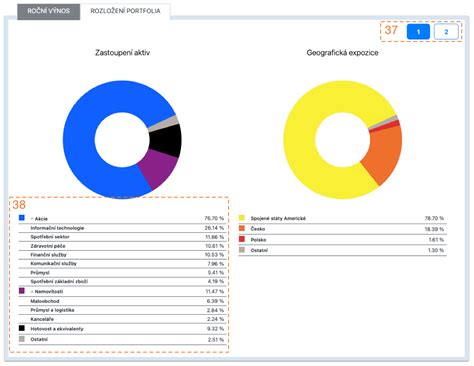Click the 76.70 % value for Akcie
The height and width of the screenshot is (366, 474).
[214, 218]
